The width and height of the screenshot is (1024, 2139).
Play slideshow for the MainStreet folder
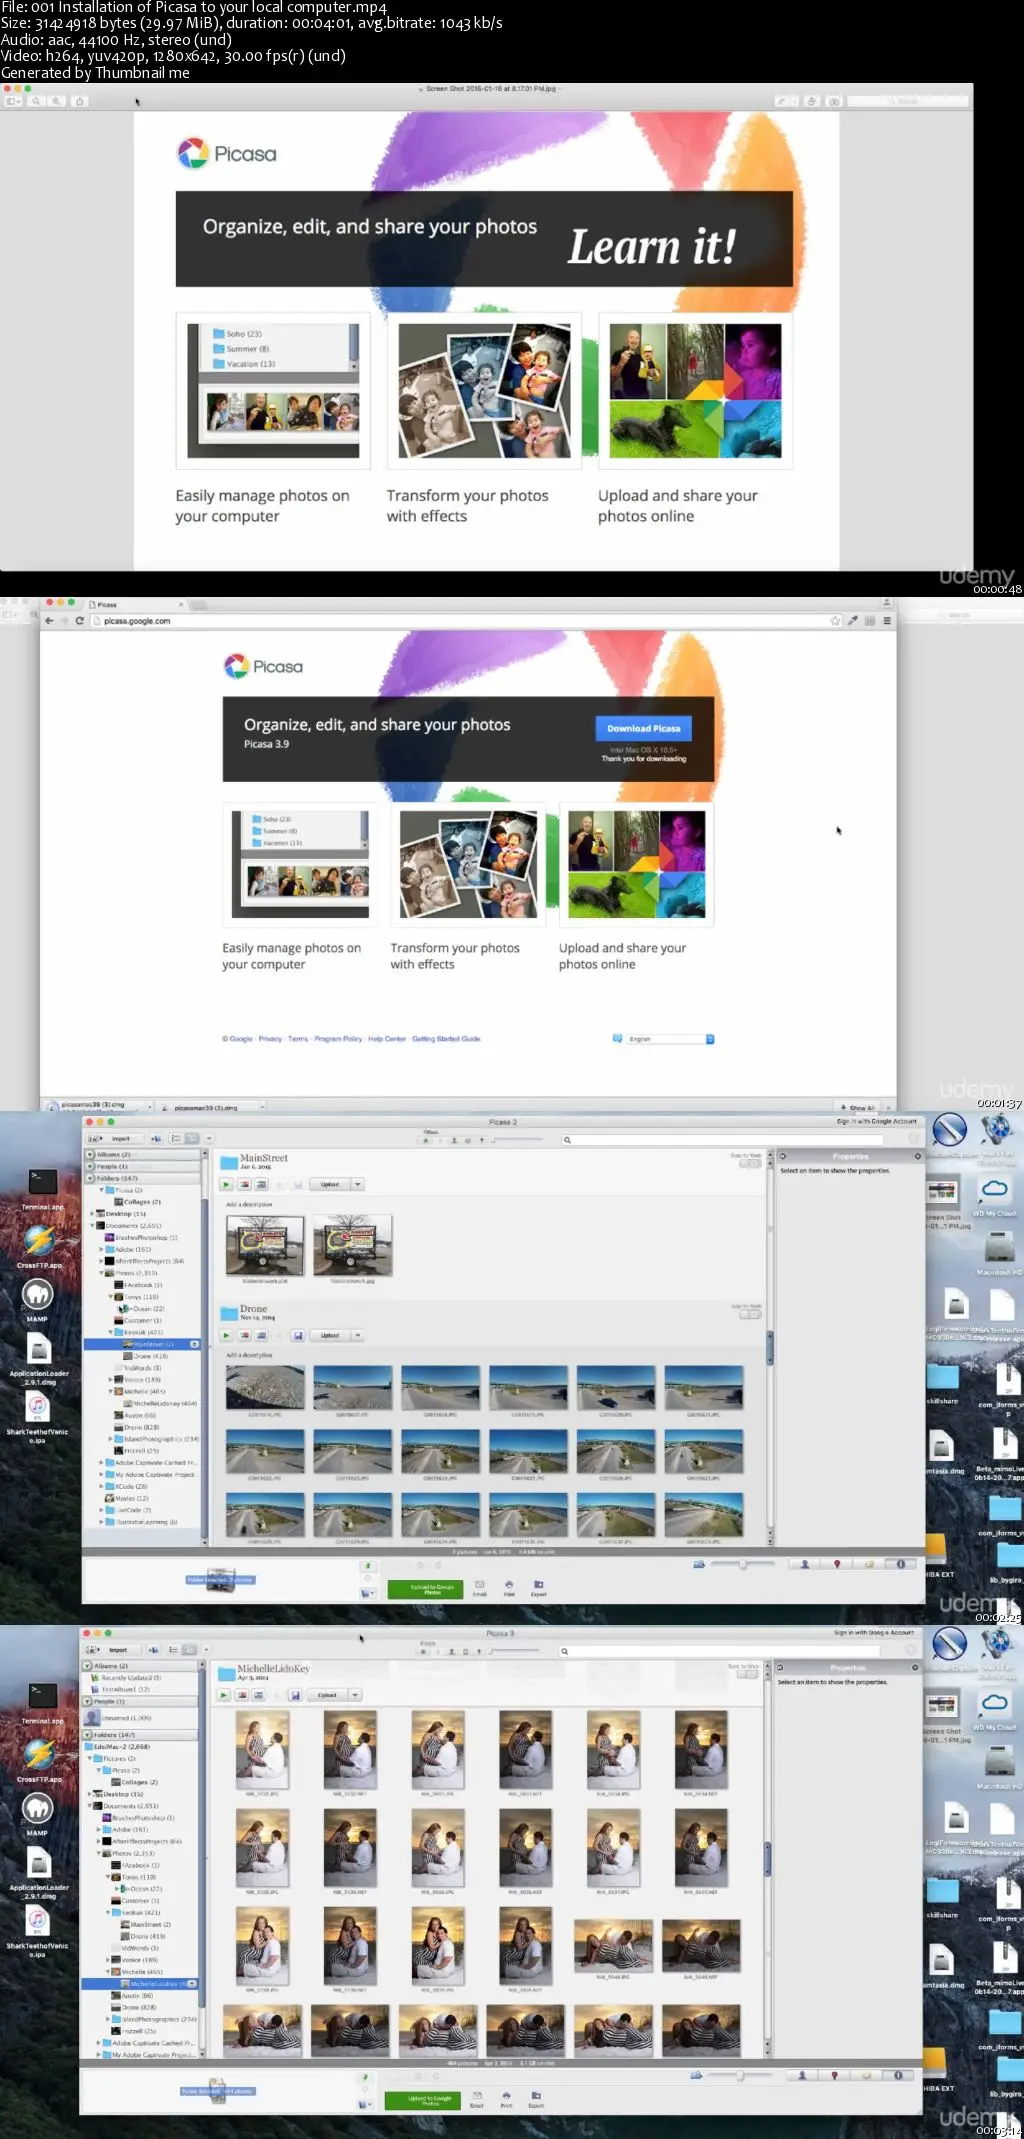tap(226, 1185)
